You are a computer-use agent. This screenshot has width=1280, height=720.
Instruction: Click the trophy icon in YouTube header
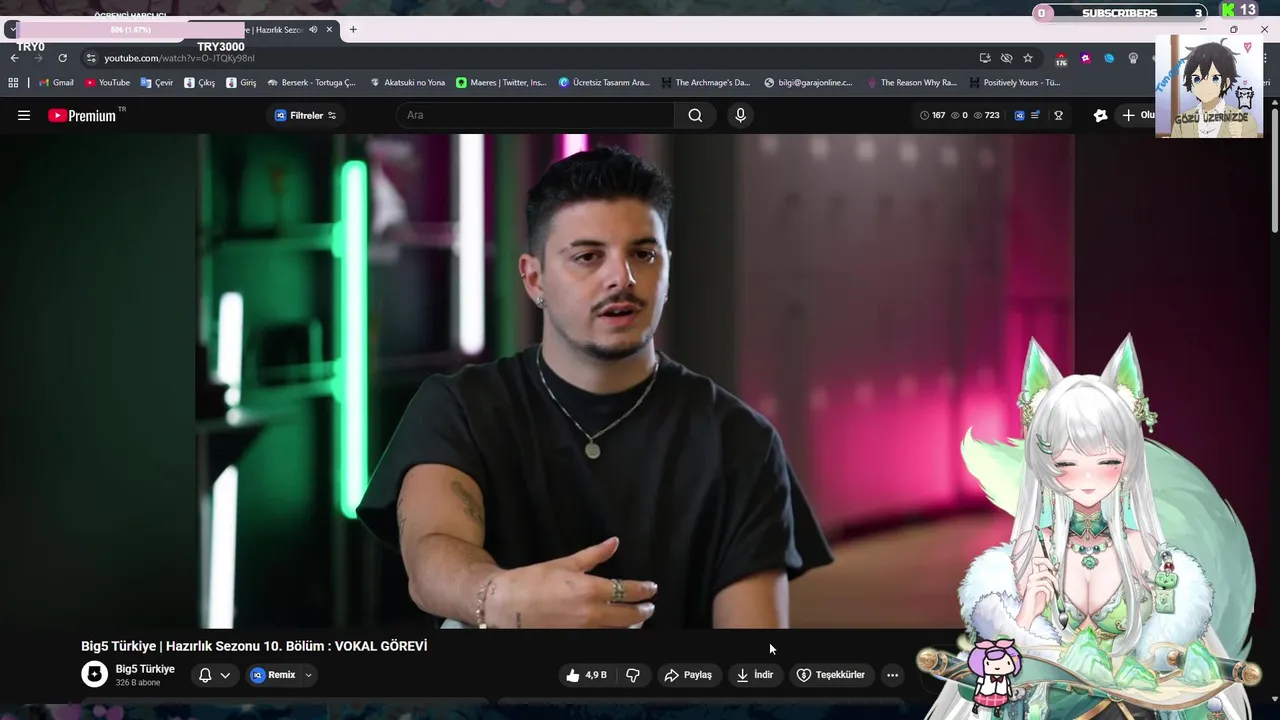[1058, 115]
